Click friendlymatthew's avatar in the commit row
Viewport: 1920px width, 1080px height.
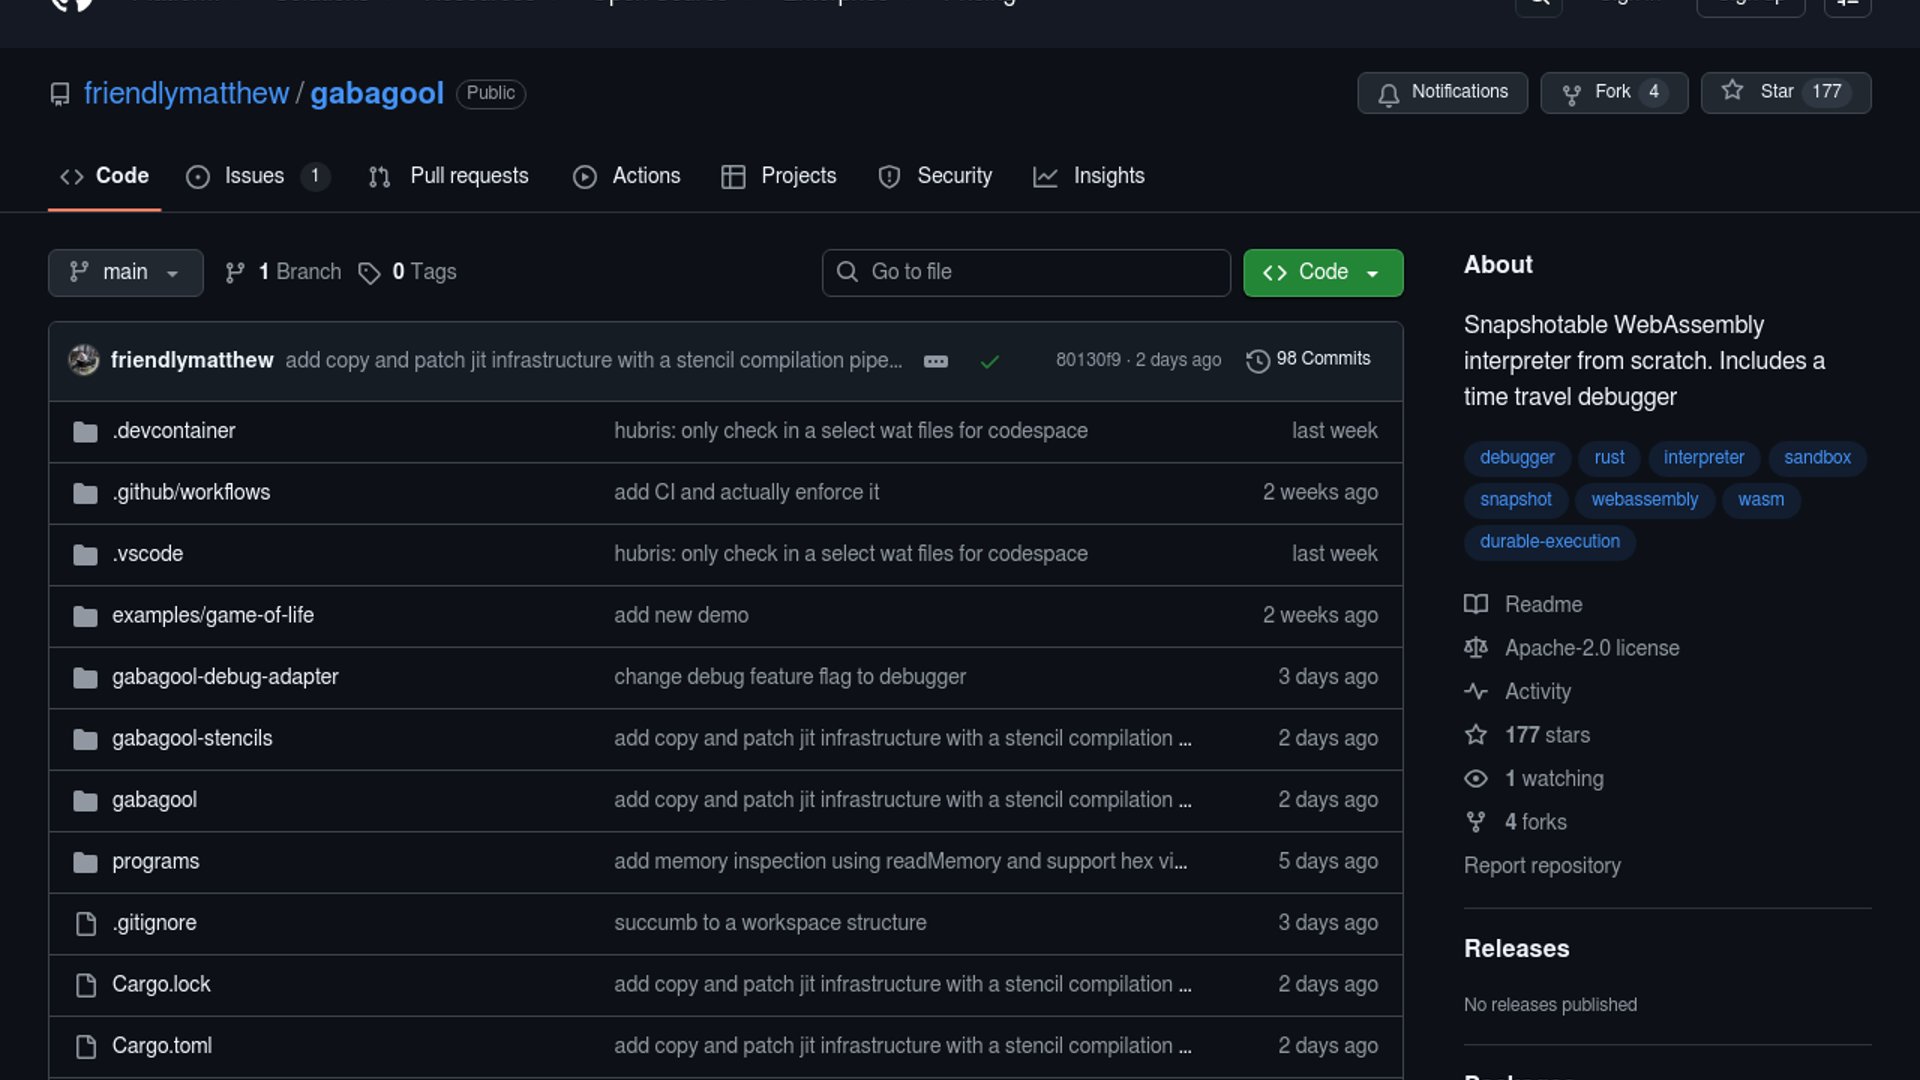click(84, 360)
